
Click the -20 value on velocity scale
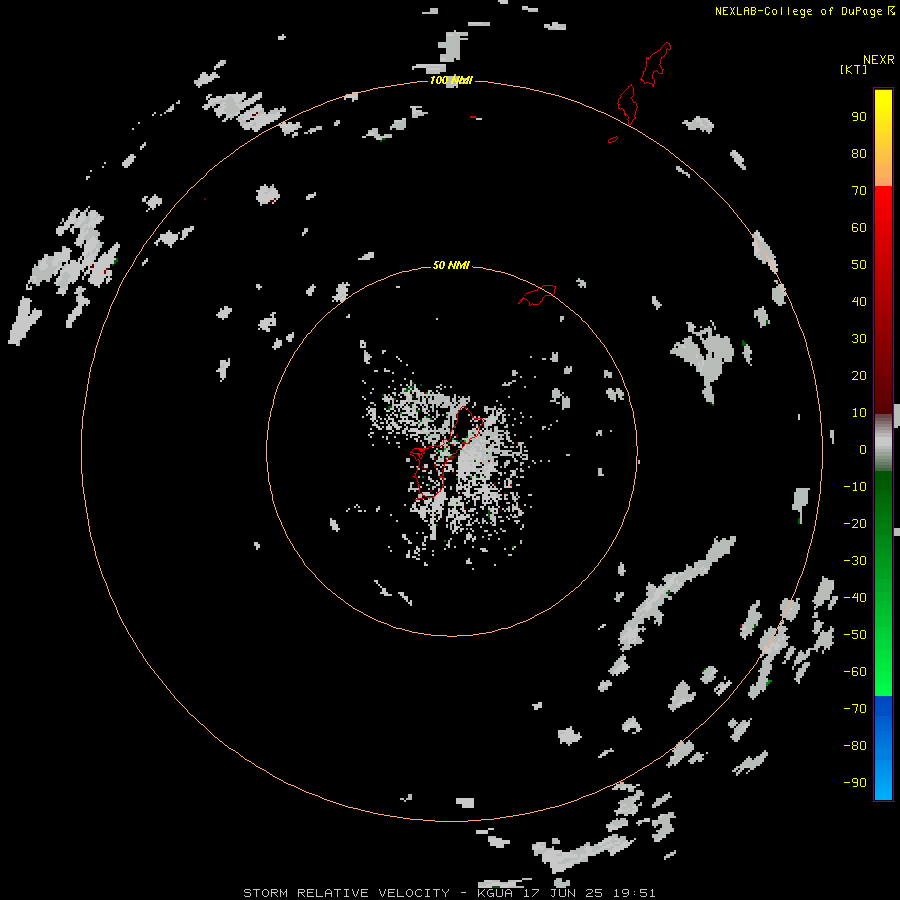click(855, 523)
